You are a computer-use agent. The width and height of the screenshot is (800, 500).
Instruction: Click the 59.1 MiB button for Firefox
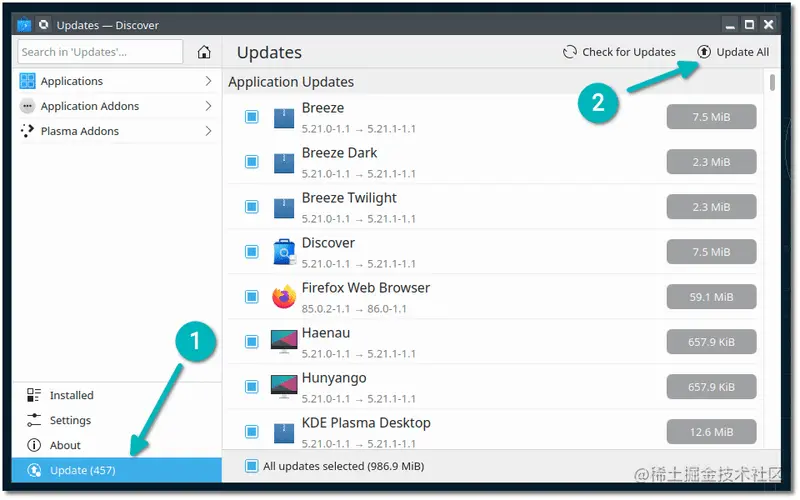(x=711, y=296)
